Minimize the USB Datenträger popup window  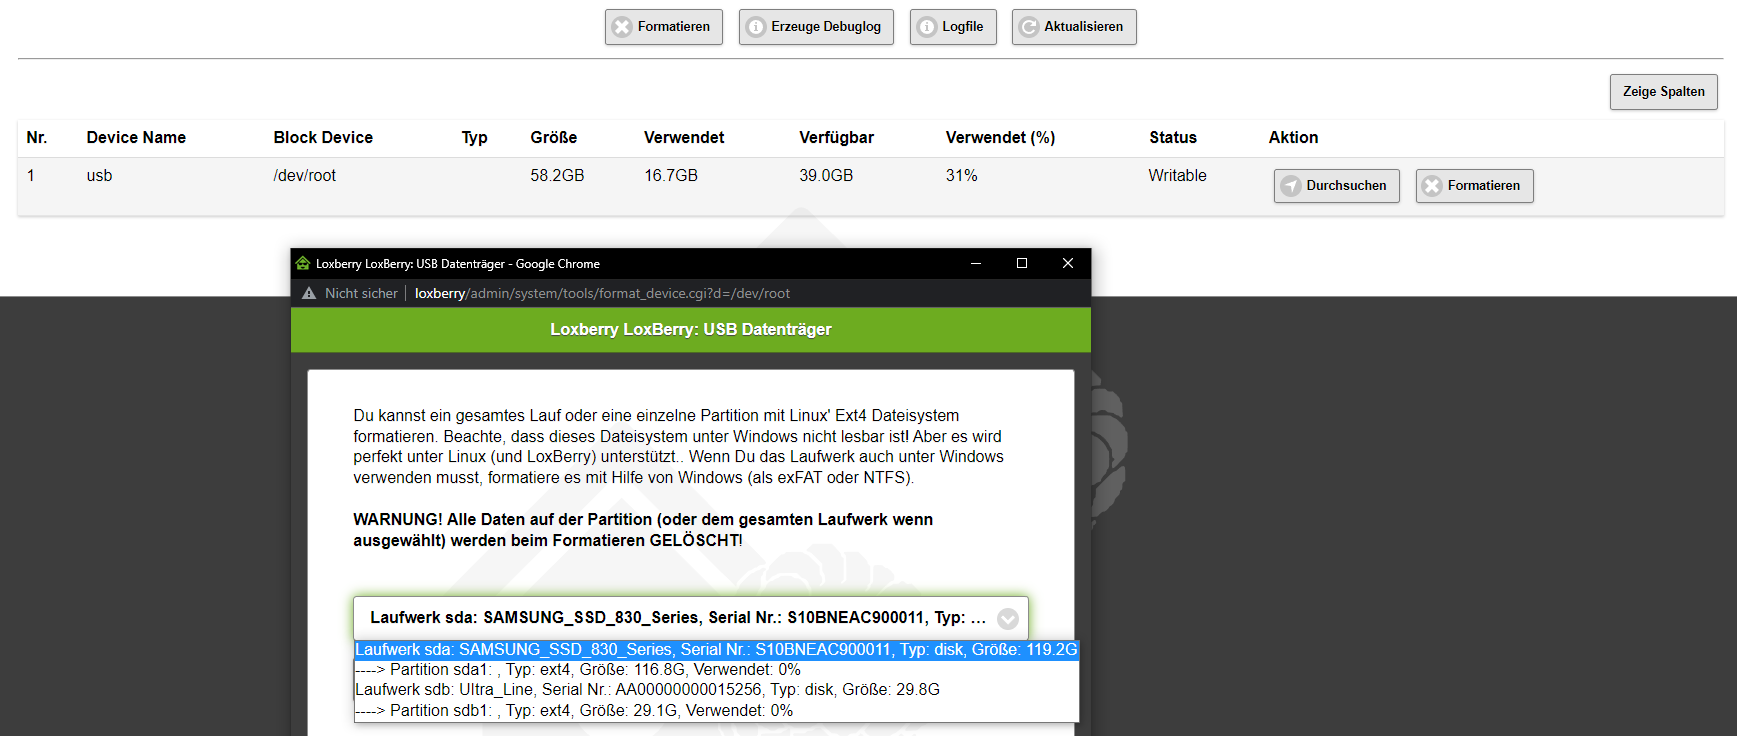point(976,263)
